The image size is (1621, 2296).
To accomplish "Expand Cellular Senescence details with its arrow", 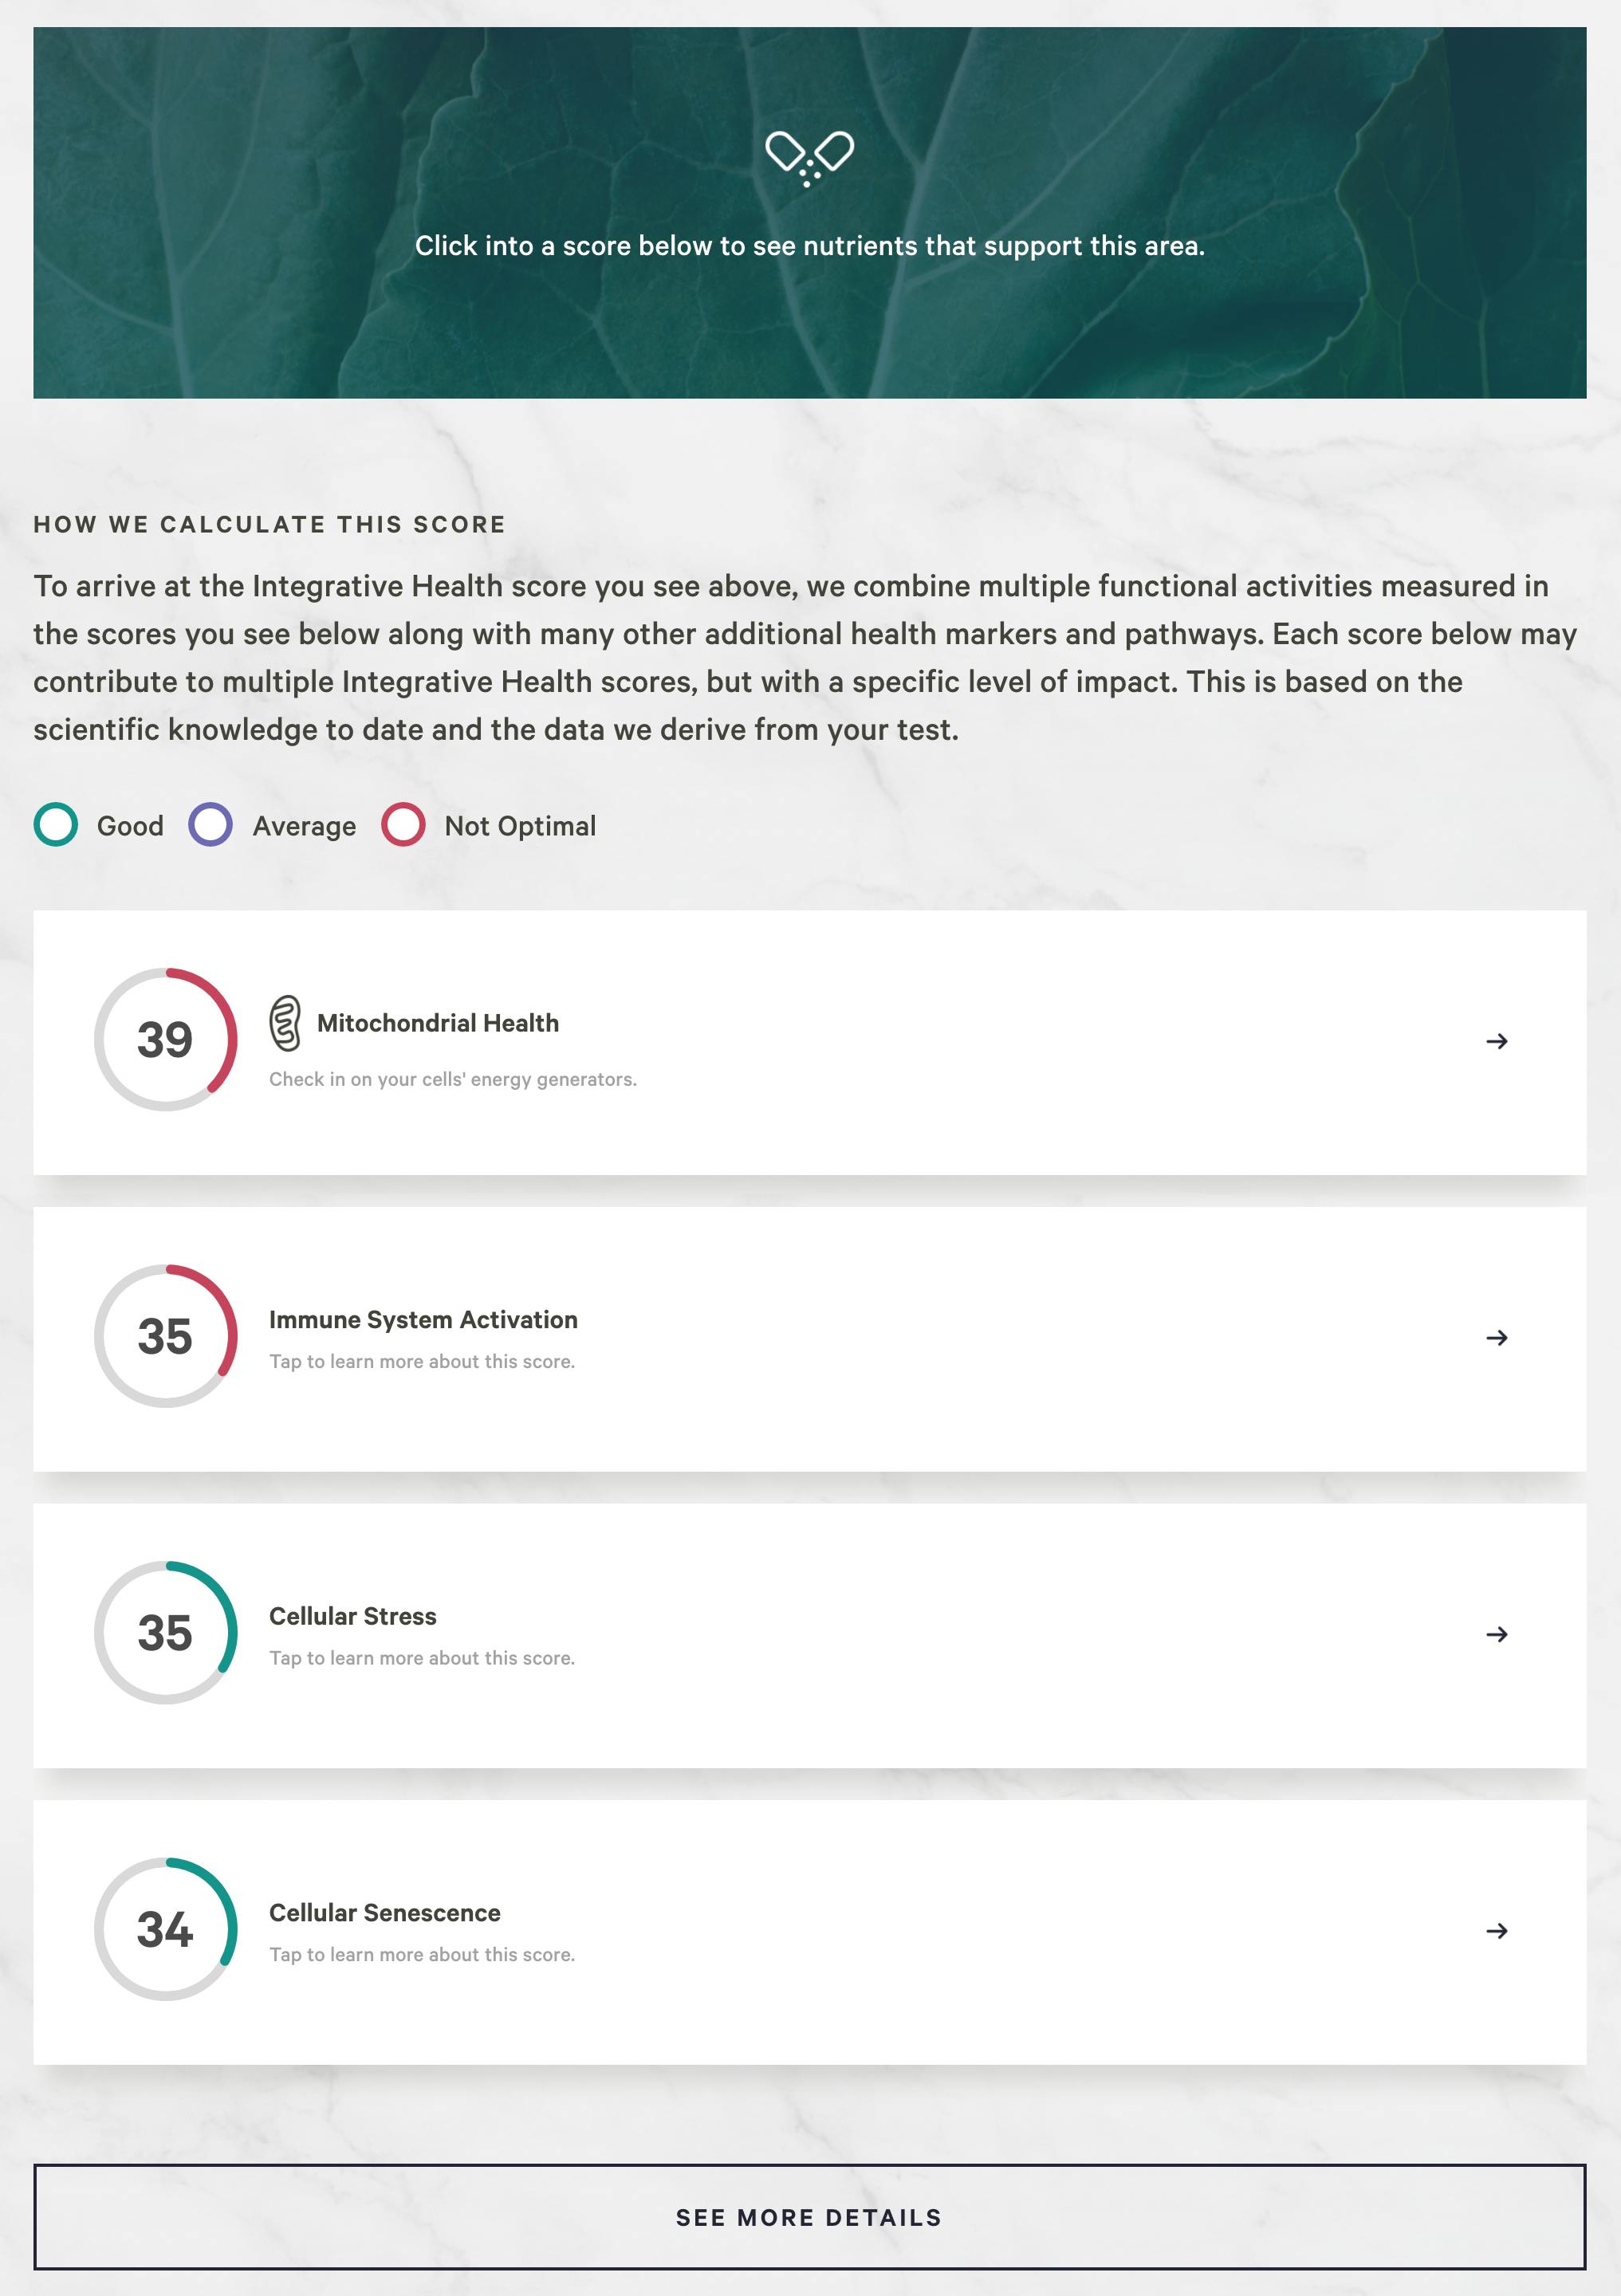I will (1497, 1930).
